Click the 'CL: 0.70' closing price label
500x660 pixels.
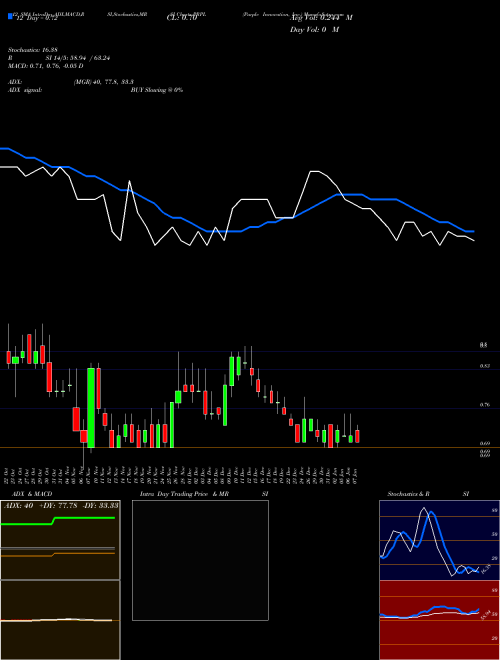181,18
